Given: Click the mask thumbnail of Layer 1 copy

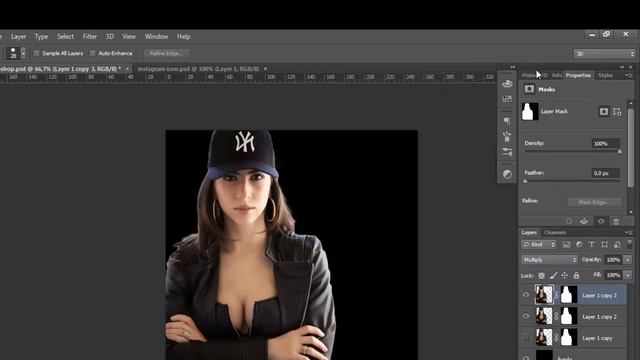Looking at the screenshot, I should 569,338.
